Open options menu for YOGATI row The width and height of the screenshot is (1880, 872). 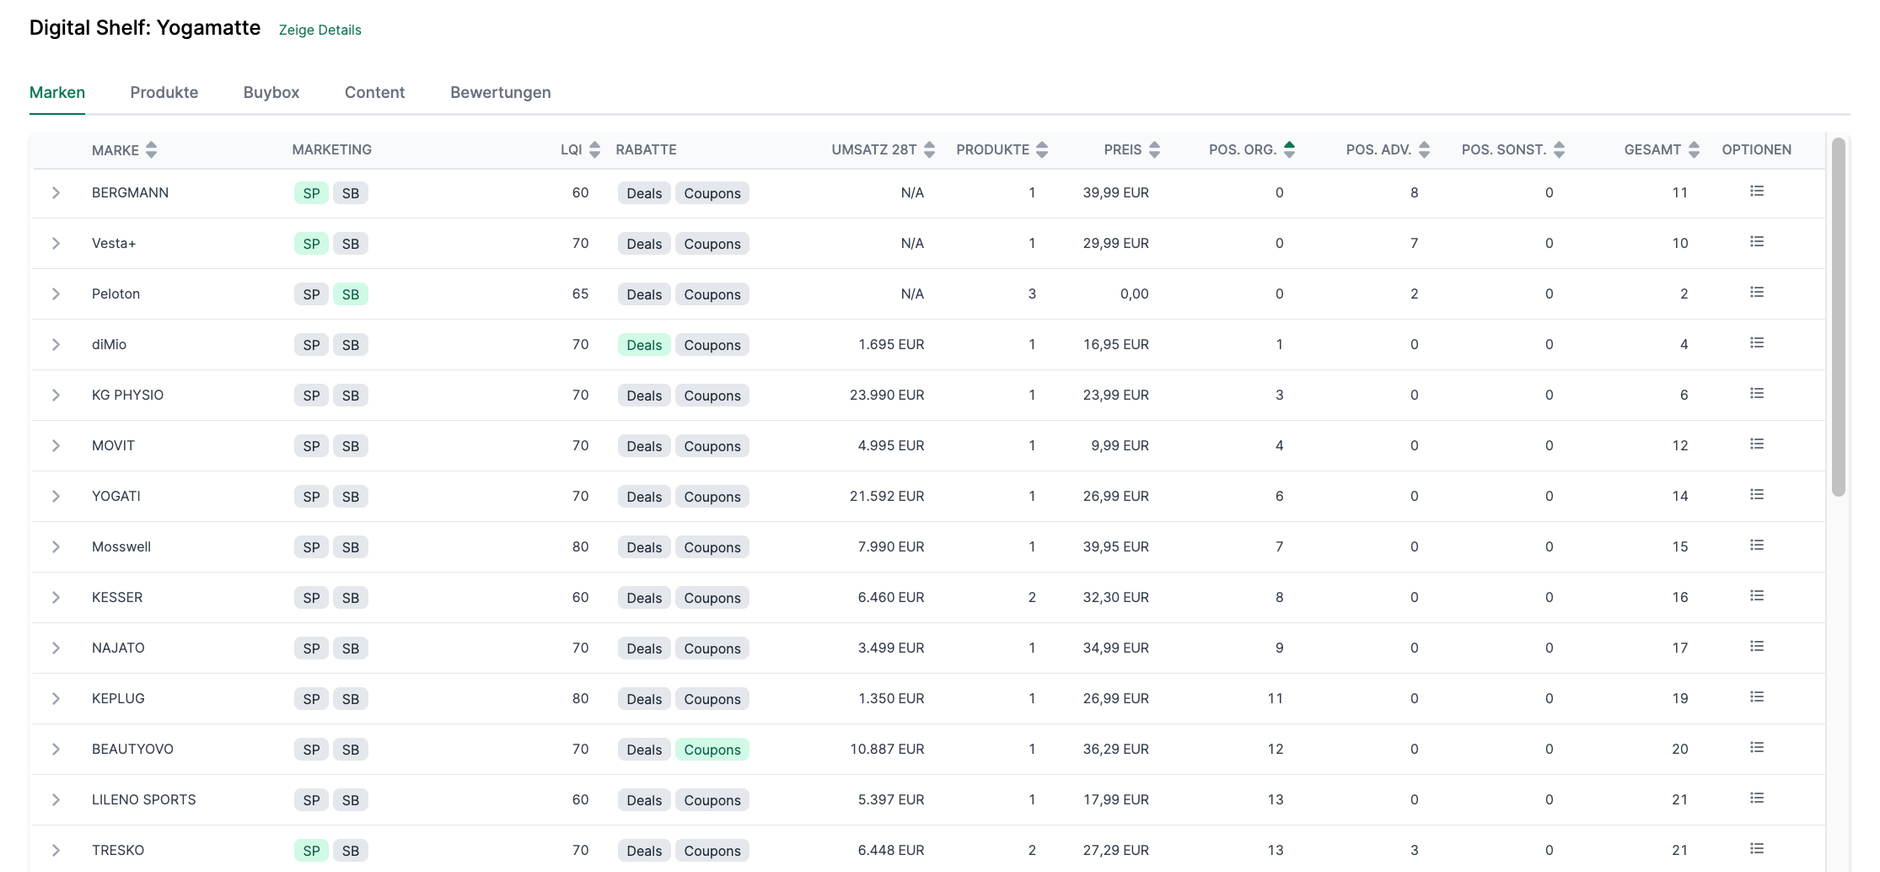(x=1756, y=495)
